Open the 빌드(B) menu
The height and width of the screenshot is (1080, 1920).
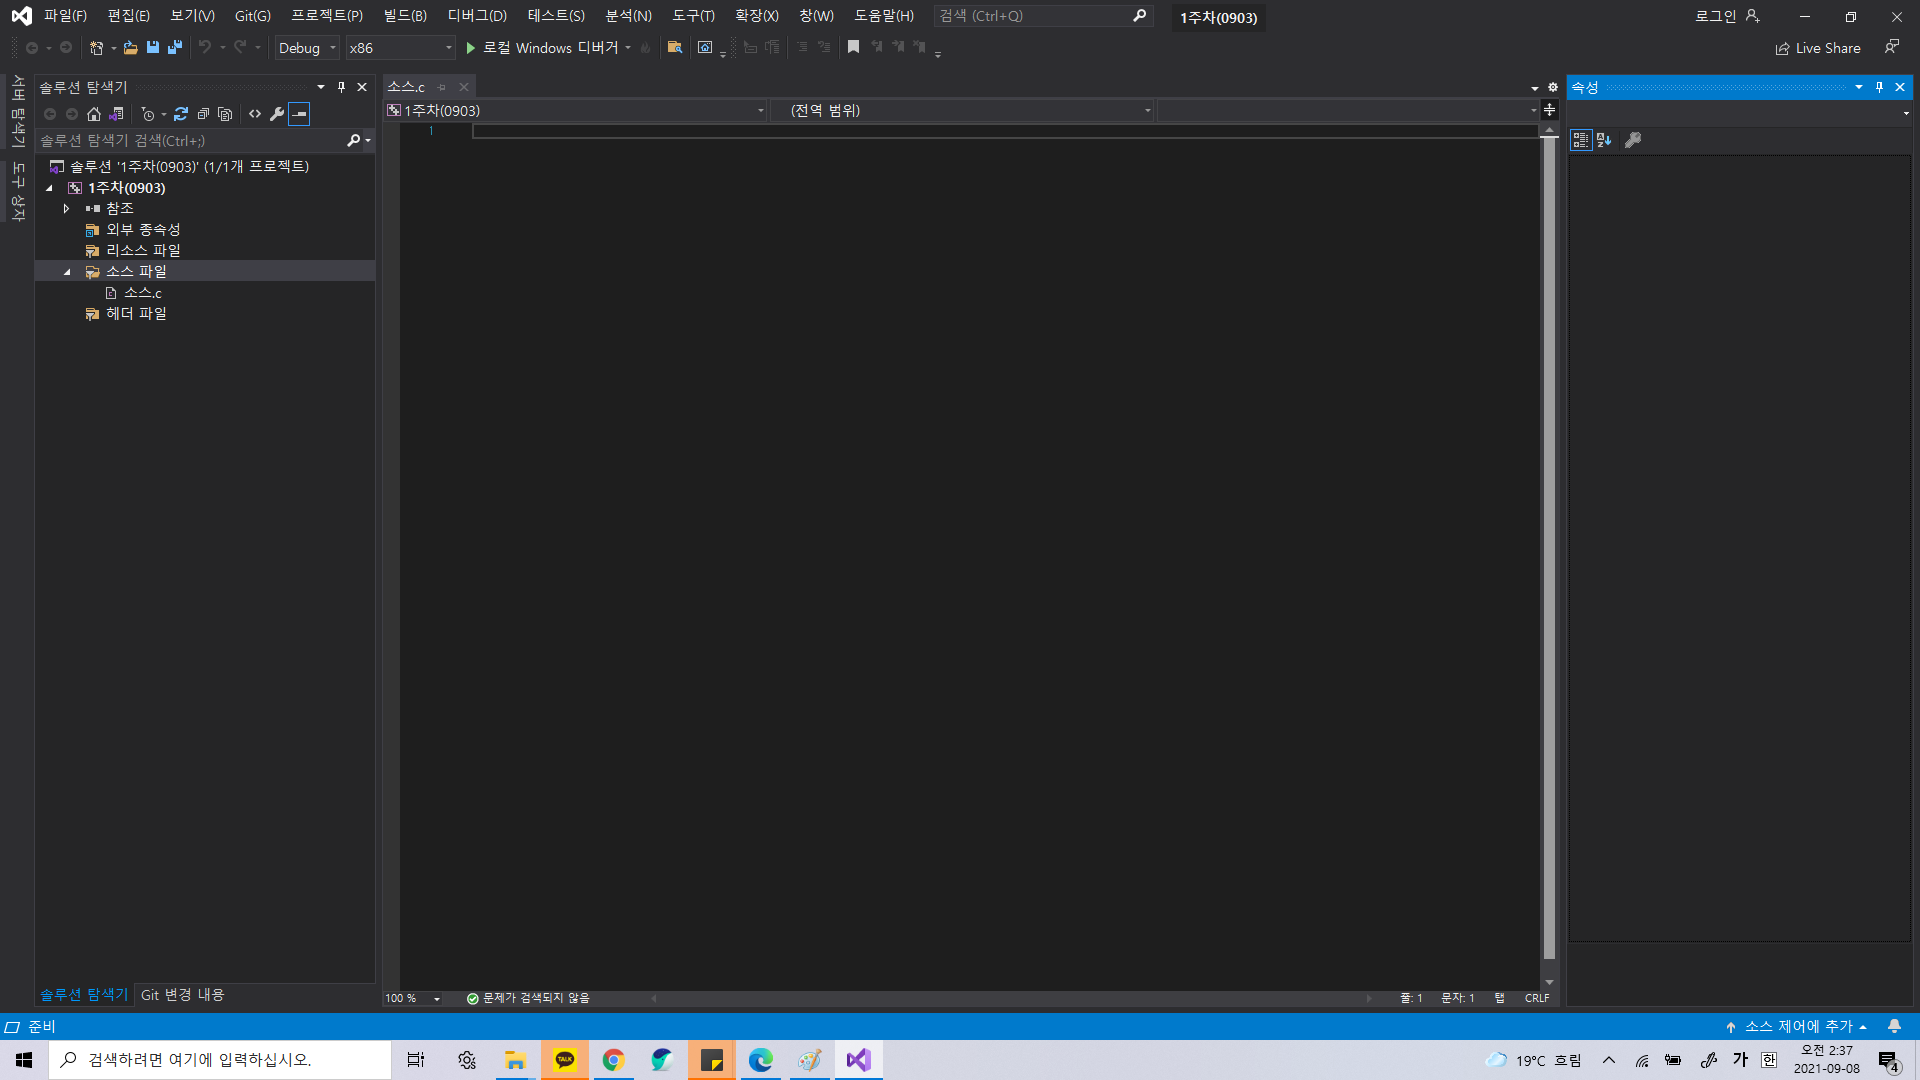point(405,16)
